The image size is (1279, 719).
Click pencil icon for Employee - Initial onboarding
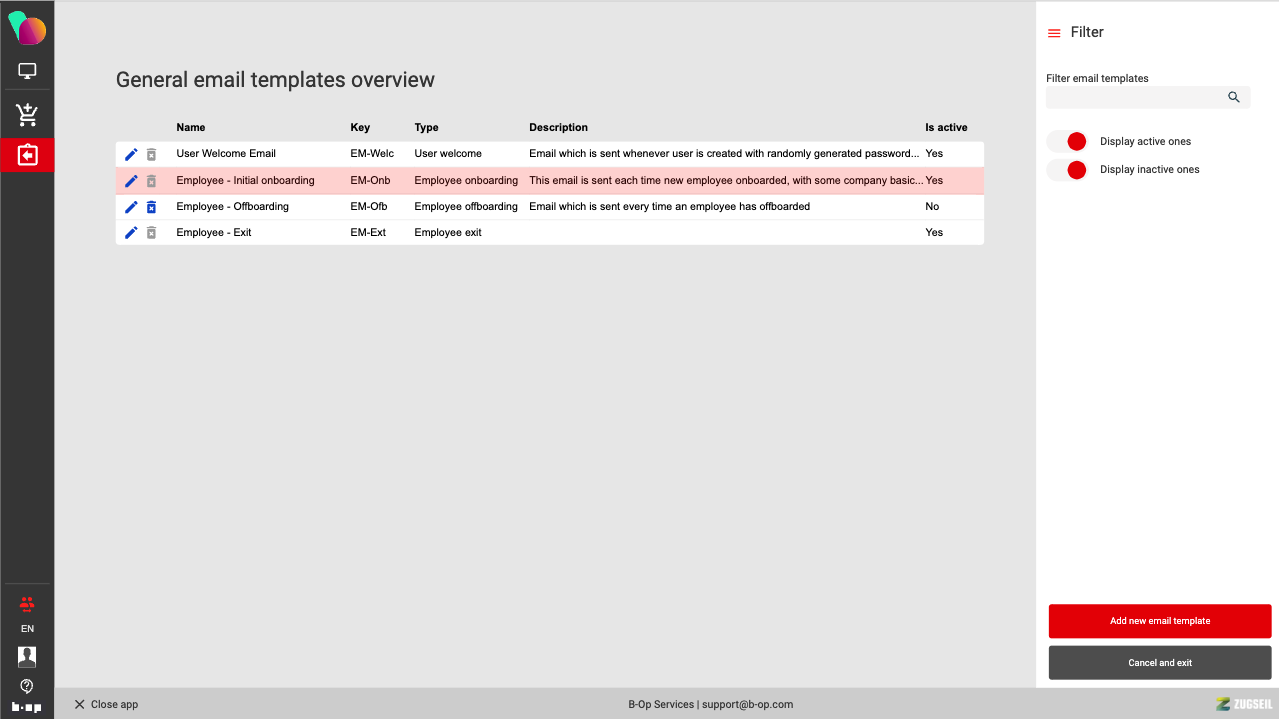[x=131, y=181]
